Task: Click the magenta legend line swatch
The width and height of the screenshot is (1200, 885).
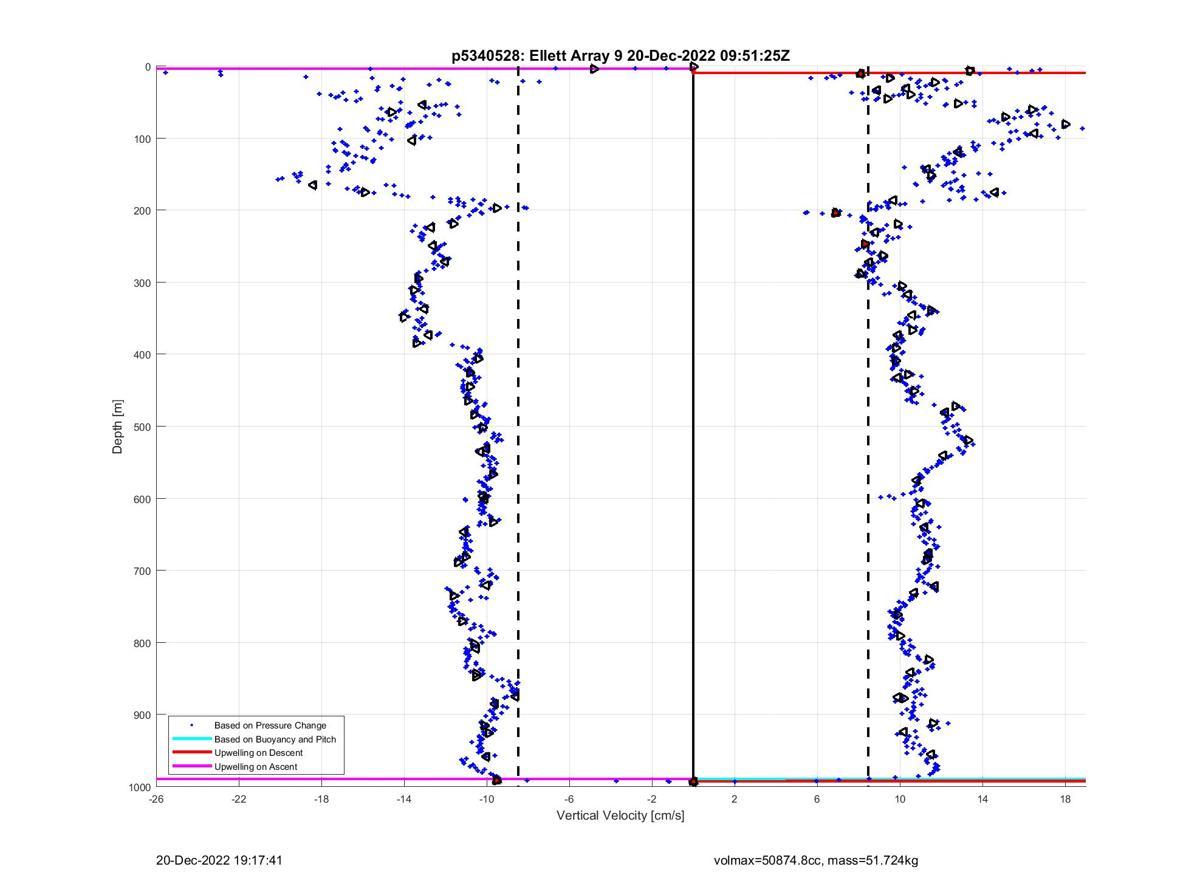Action: click(191, 767)
